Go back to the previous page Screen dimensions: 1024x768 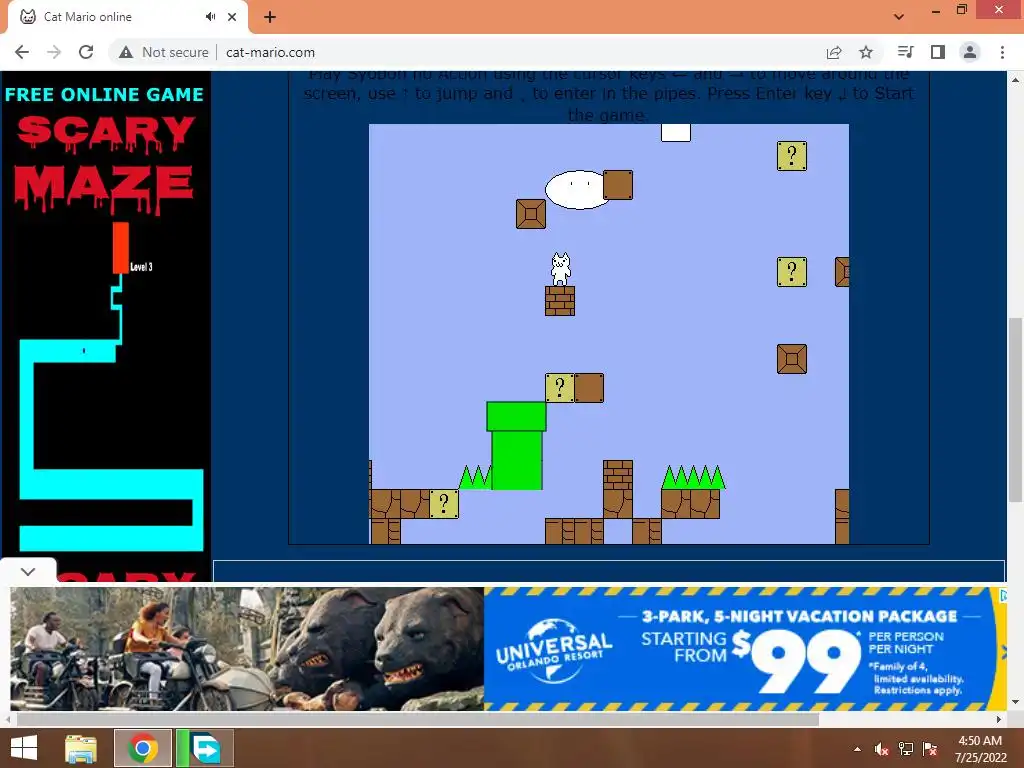(x=22, y=52)
